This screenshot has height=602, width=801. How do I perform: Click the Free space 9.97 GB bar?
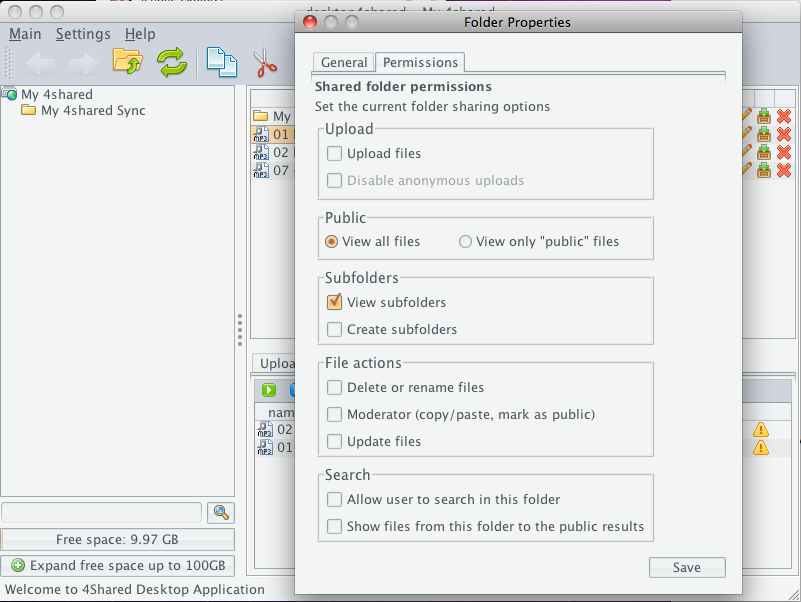click(x=118, y=540)
